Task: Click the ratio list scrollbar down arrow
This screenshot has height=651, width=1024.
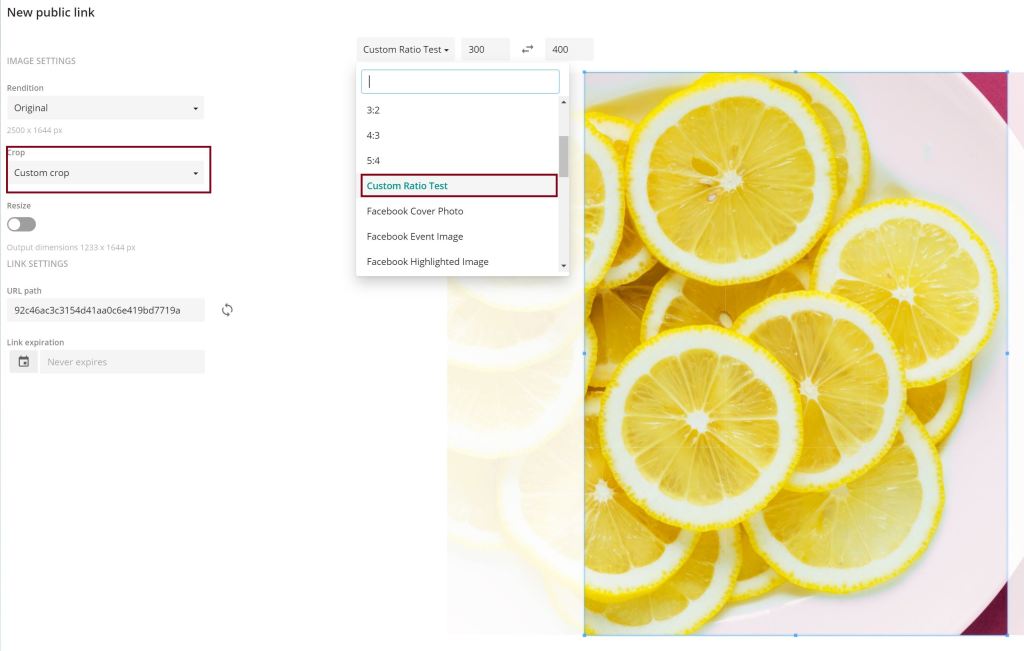Action: click(563, 266)
